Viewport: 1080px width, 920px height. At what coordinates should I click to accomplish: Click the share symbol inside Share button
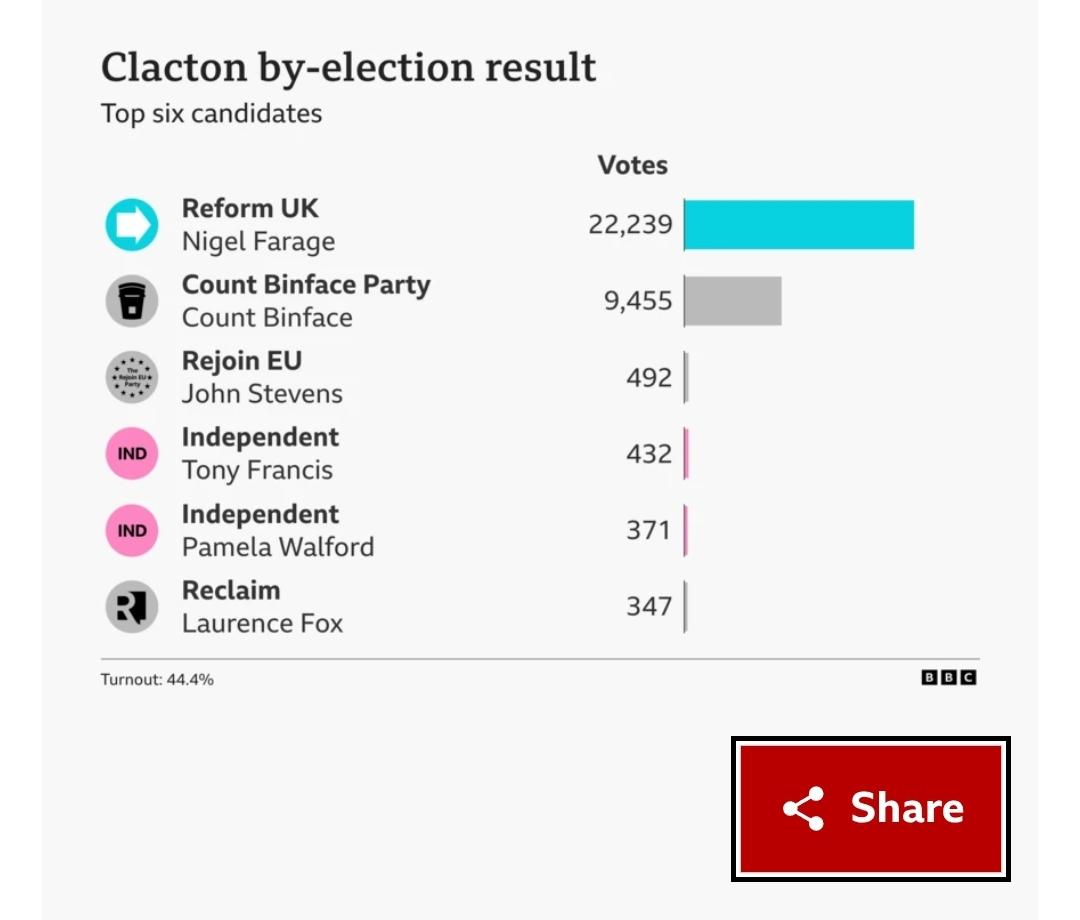tap(804, 808)
